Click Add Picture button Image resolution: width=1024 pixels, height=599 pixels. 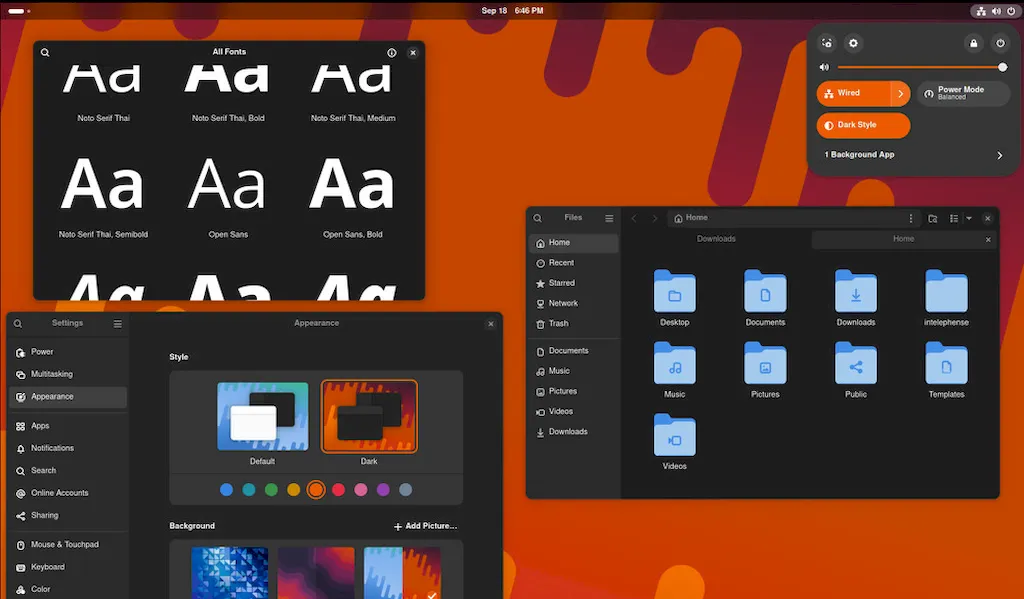[425, 526]
